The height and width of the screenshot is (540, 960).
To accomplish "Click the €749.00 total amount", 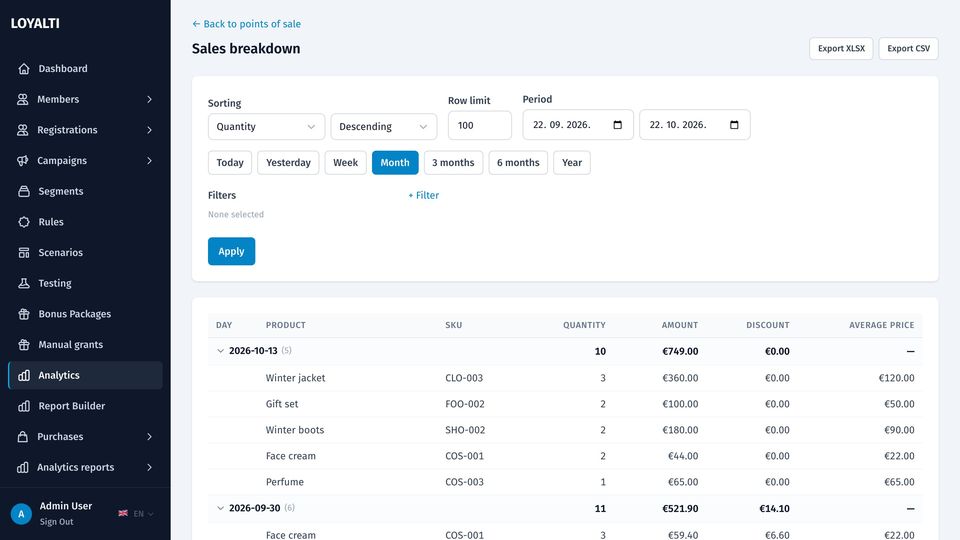I will coord(680,351).
